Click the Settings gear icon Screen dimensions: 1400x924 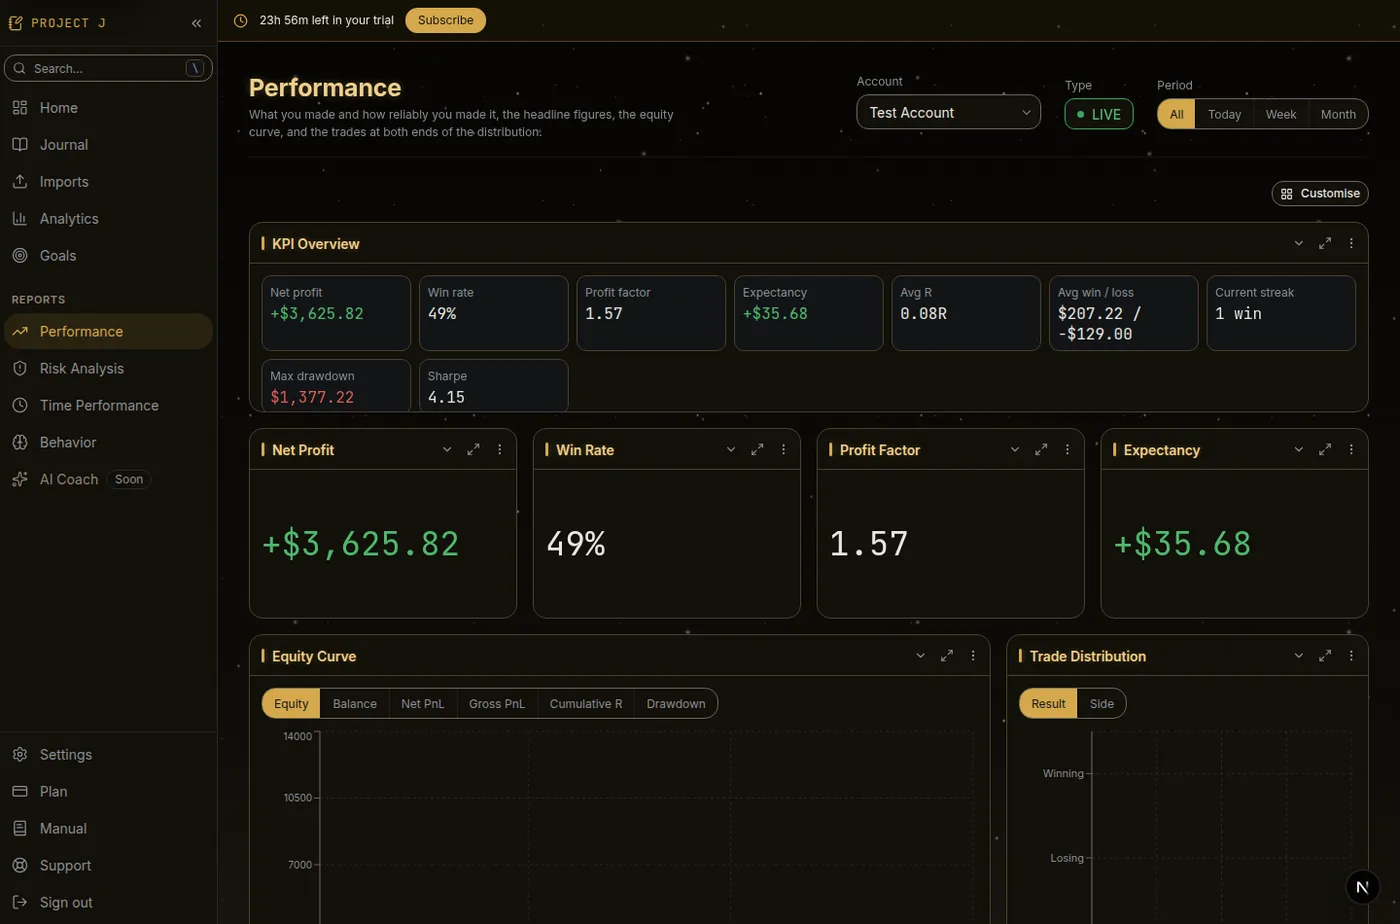tap(20, 755)
